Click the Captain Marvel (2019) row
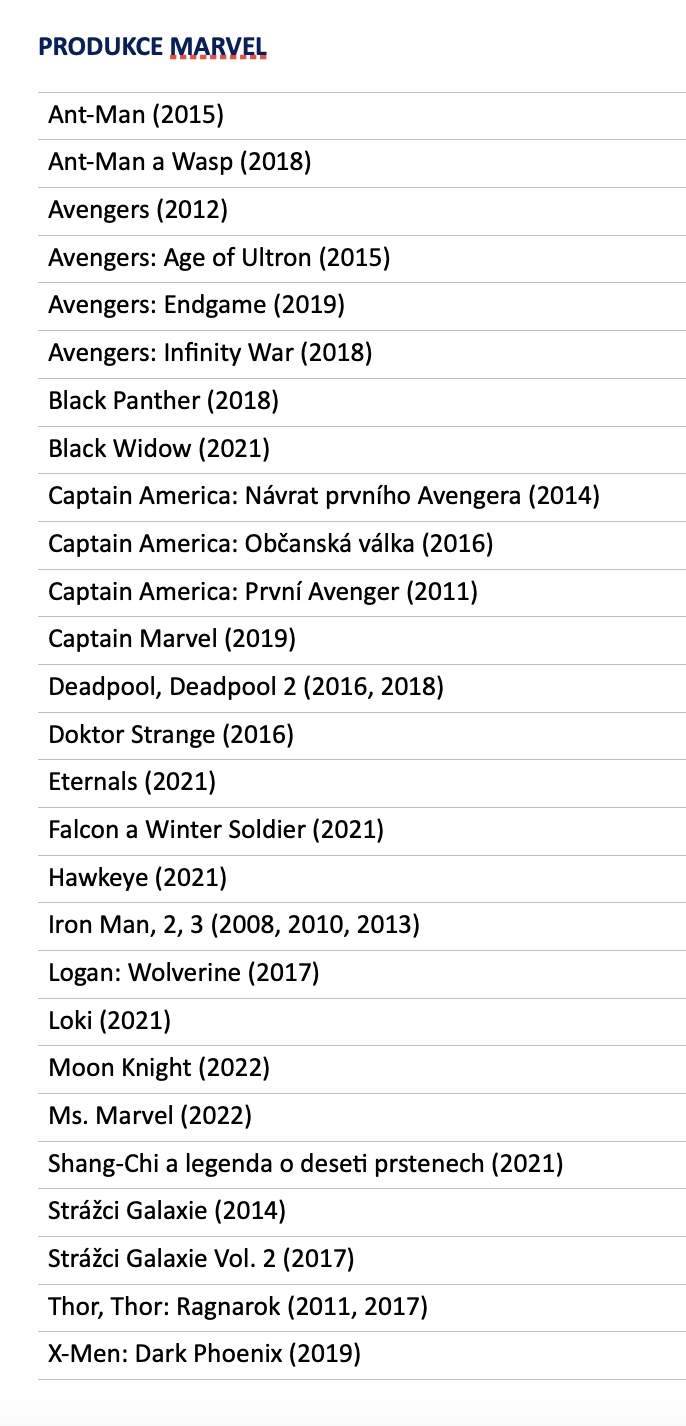The height and width of the screenshot is (1426, 686). [172, 639]
